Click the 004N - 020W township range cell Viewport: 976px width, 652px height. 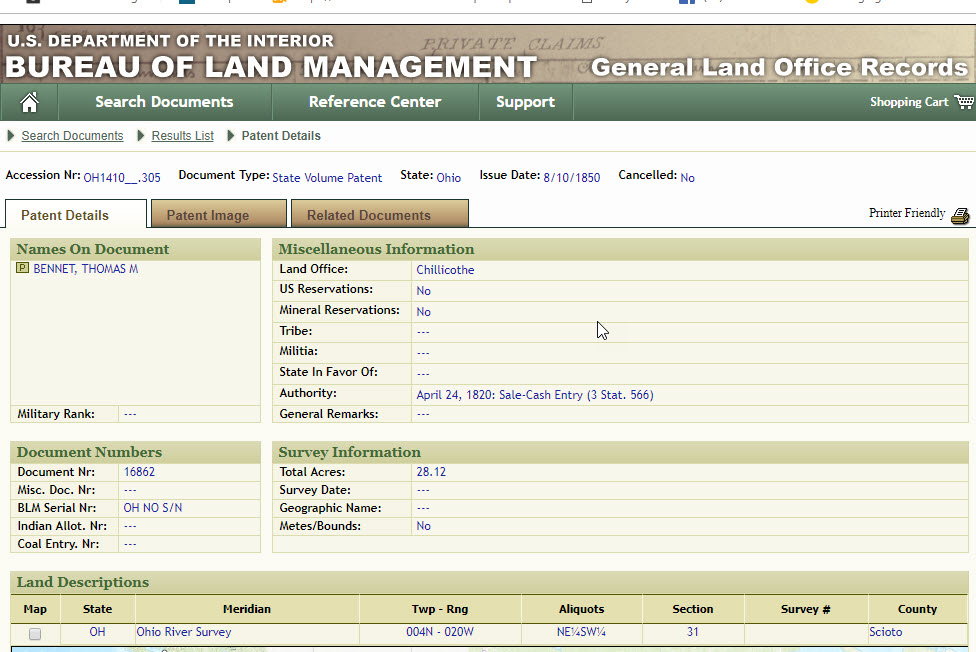click(x=440, y=632)
